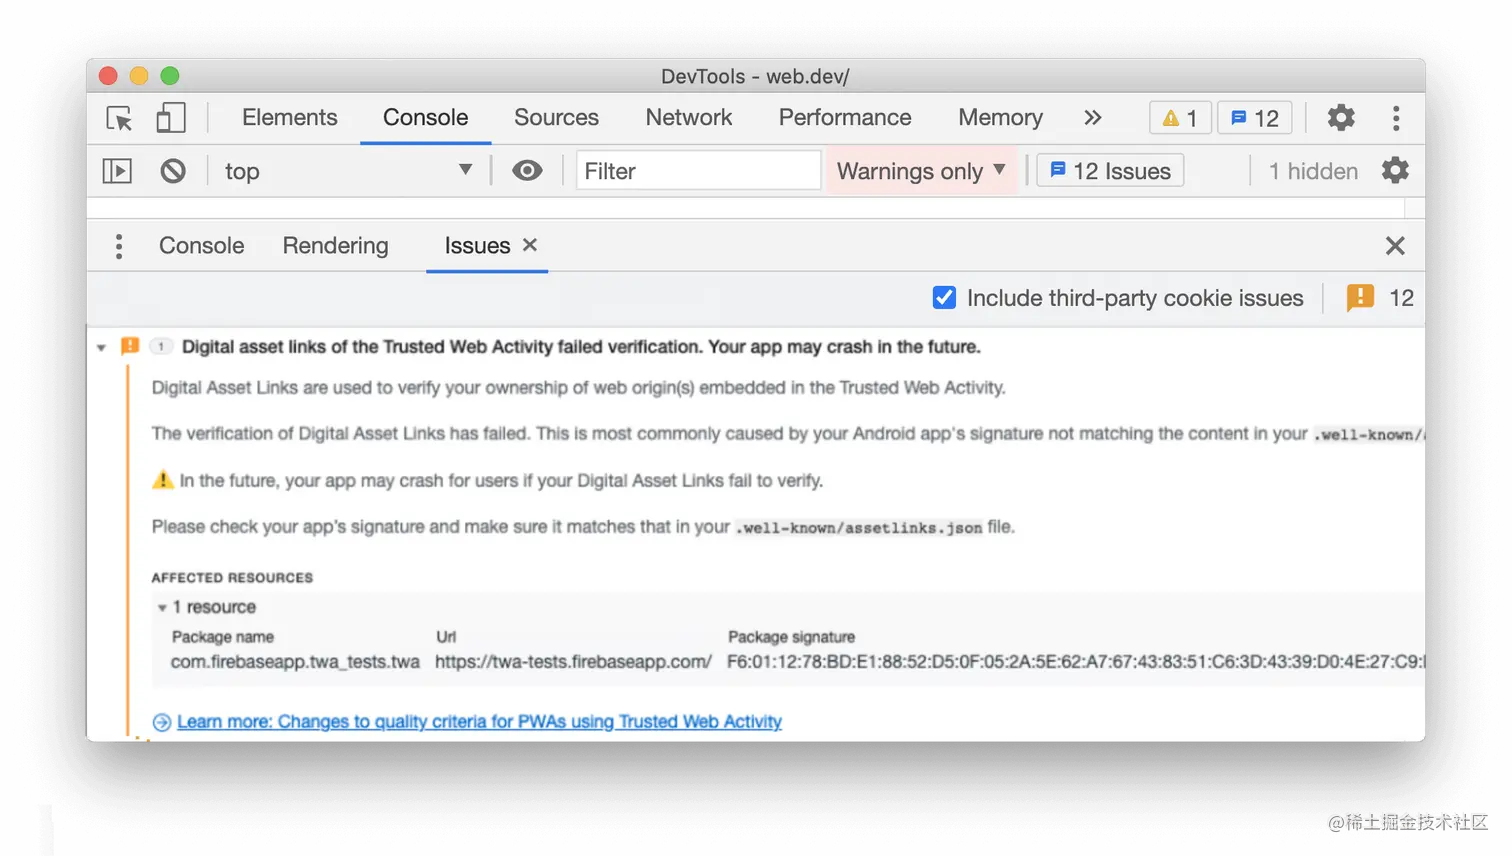Click the Package signature value cell
The height and width of the screenshot is (856, 1512).
(1076, 662)
